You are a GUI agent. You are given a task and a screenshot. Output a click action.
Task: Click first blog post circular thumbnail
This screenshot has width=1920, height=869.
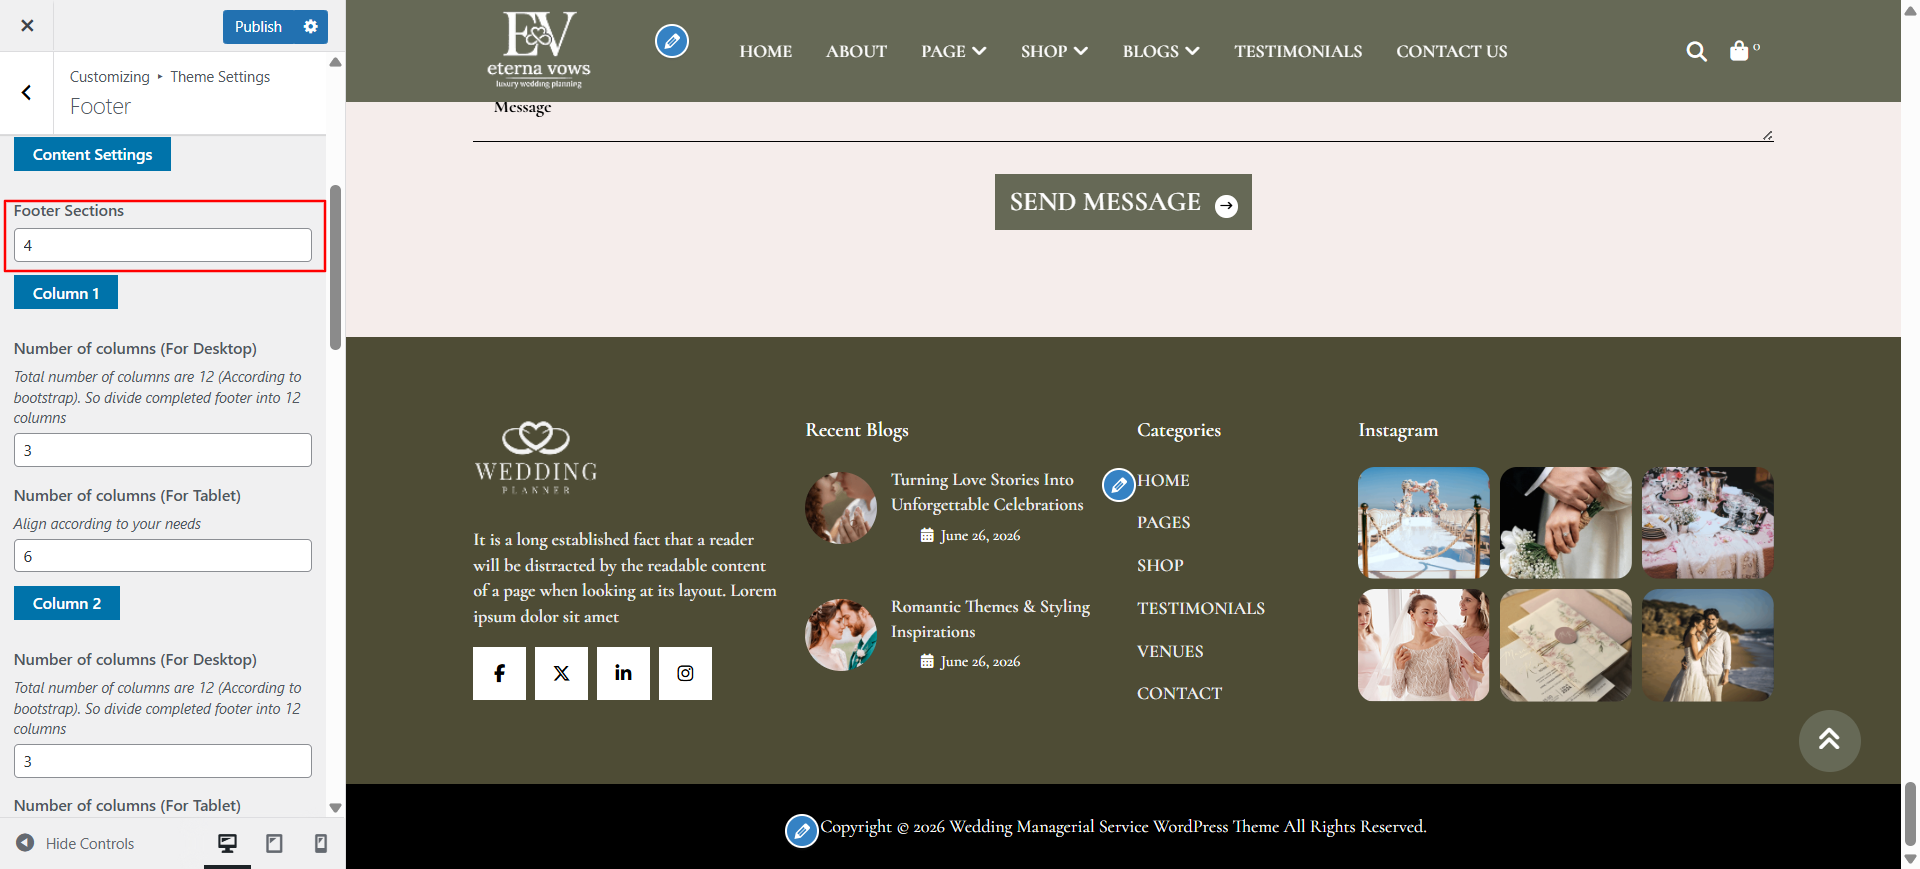point(841,508)
